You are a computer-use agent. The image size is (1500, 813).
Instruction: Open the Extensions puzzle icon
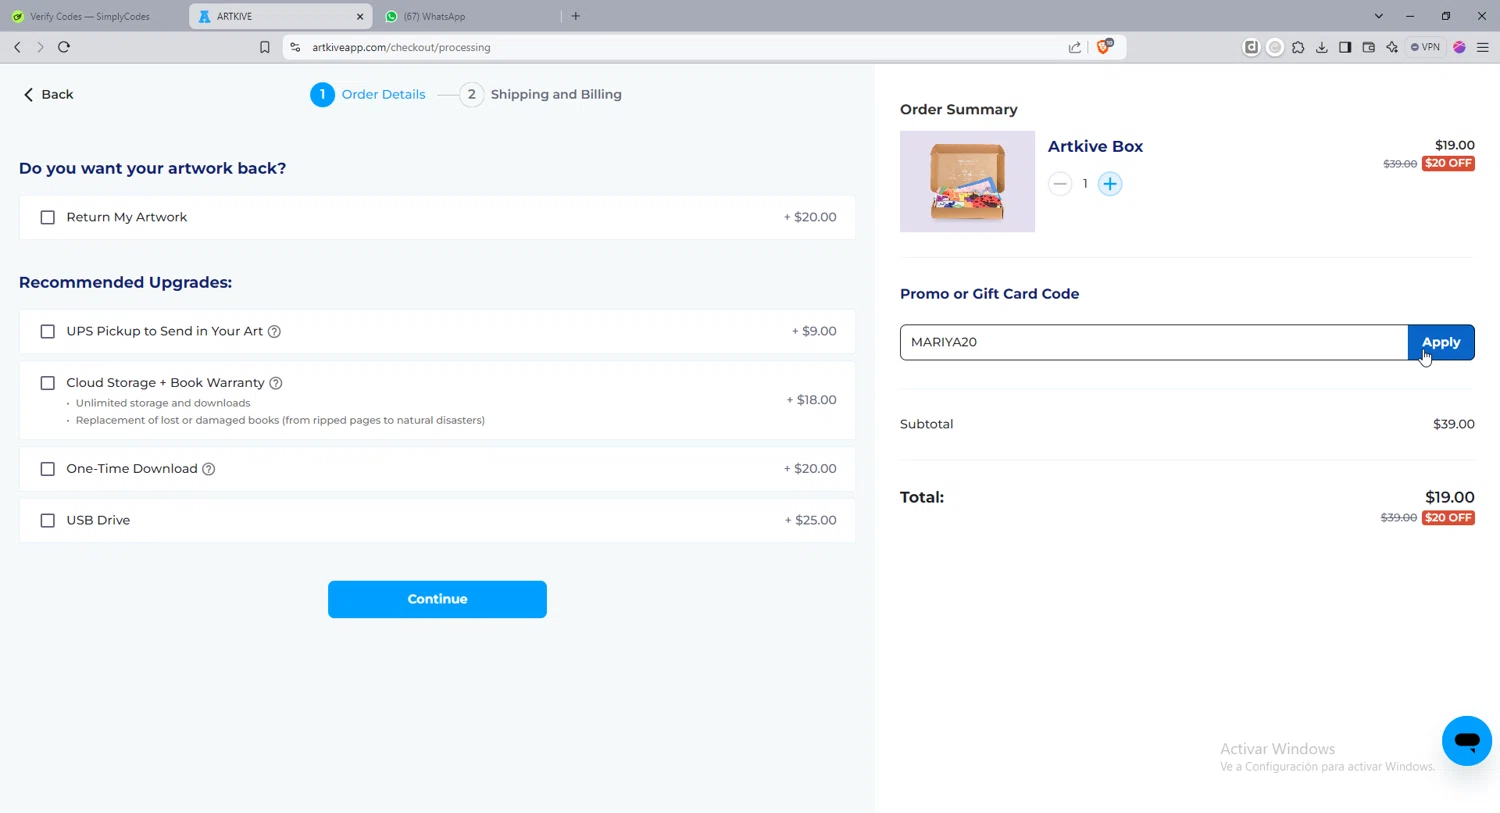coord(1298,47)
